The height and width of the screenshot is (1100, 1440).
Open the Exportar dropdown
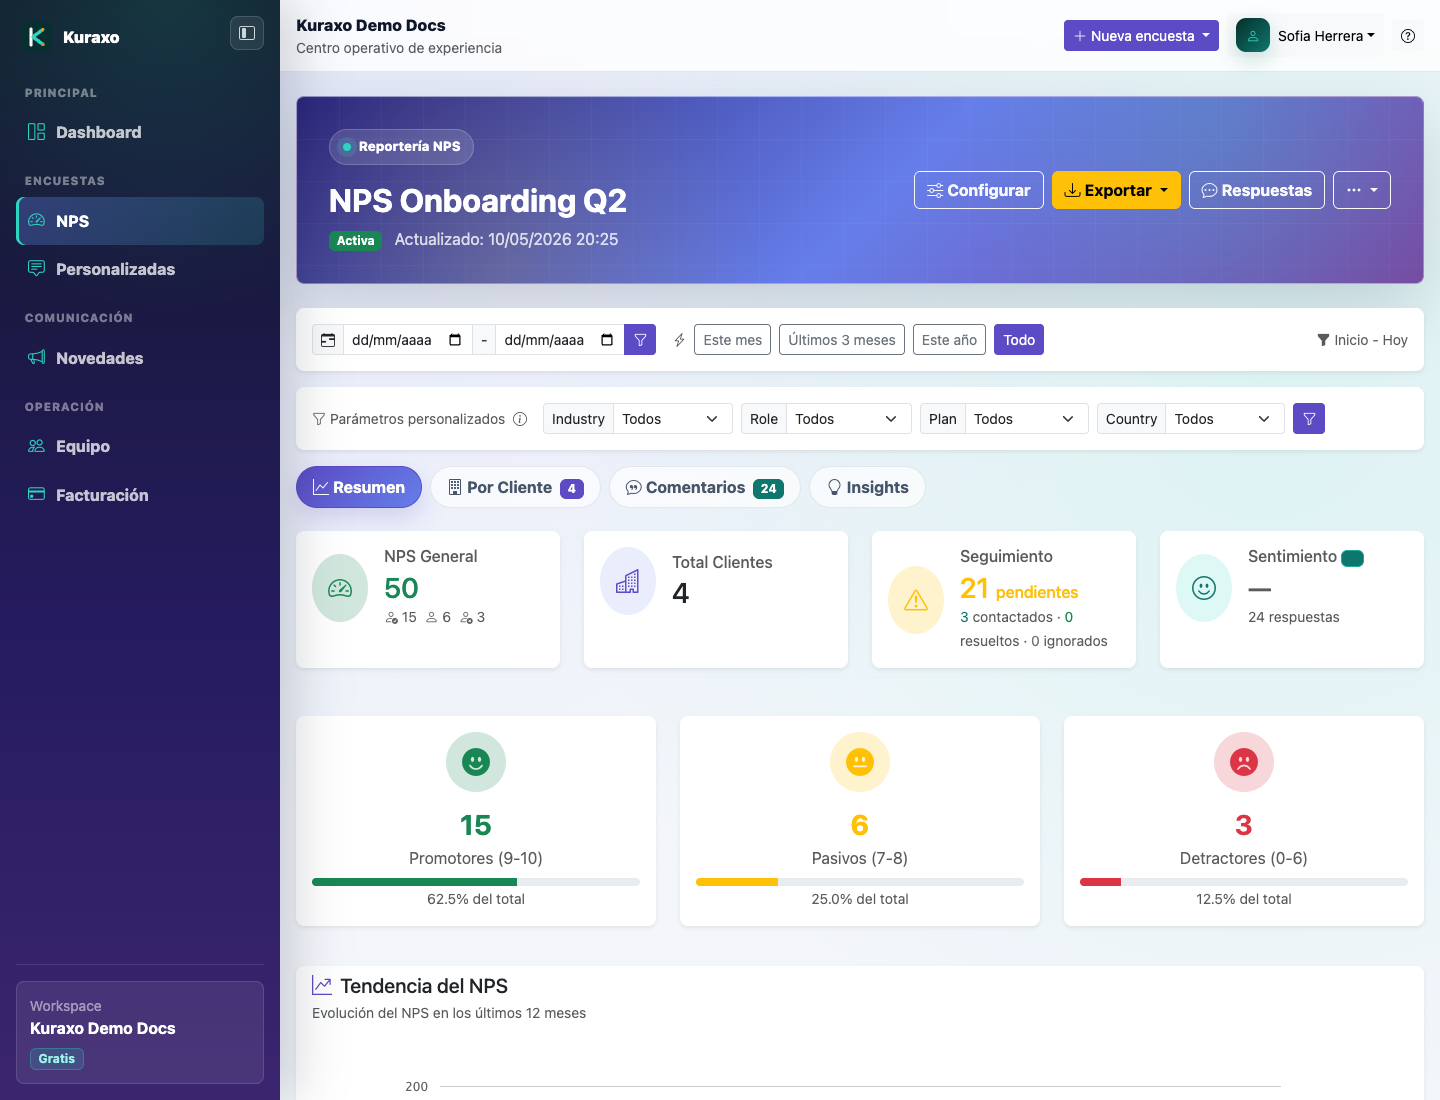[x=1116, y=190]
